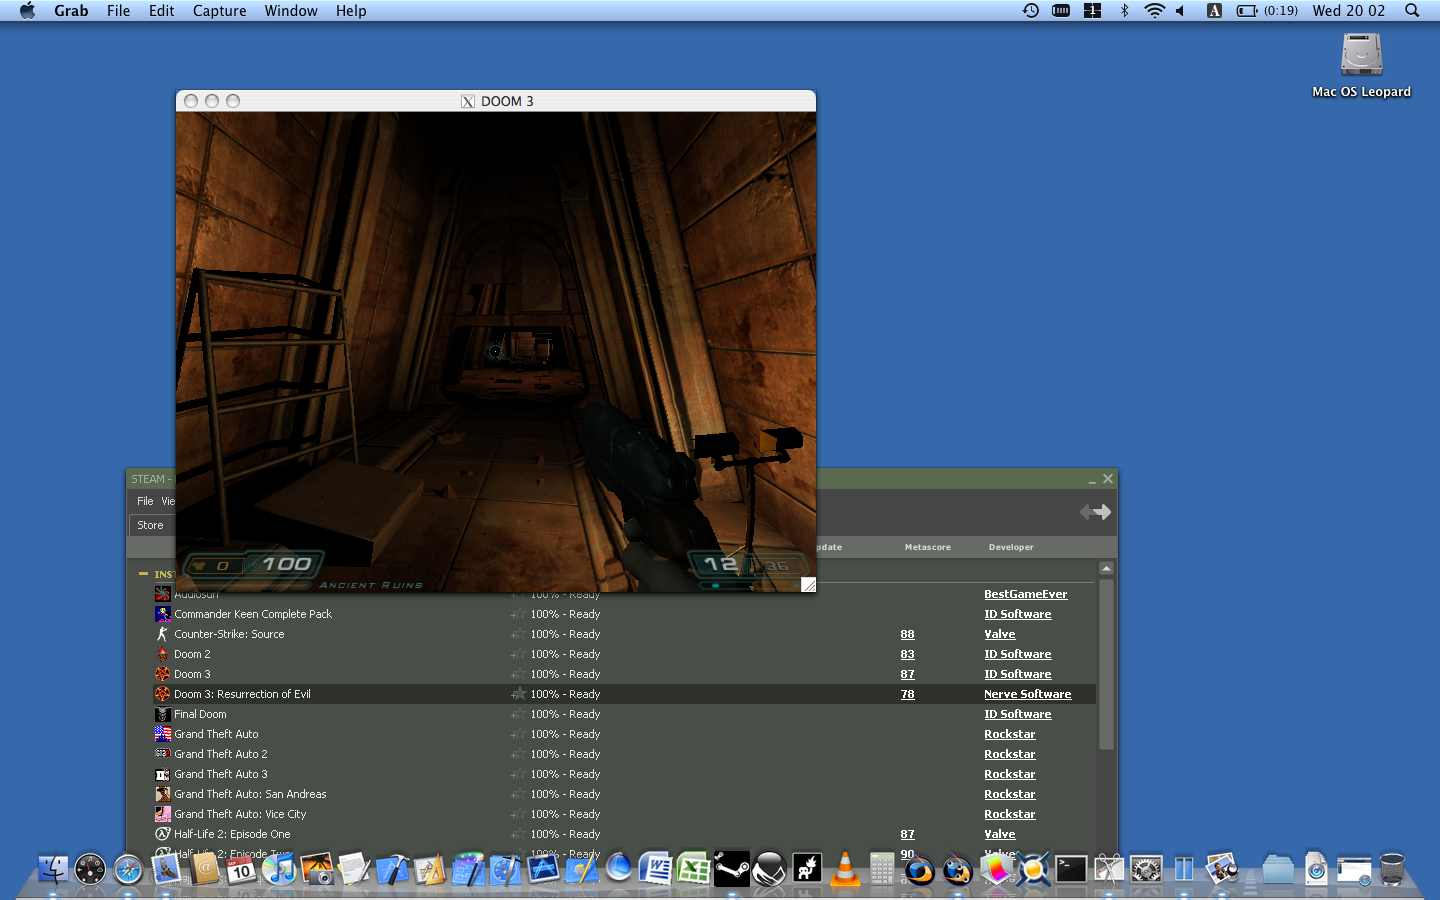Open Wi-Fi status menu

(1154, 10)
